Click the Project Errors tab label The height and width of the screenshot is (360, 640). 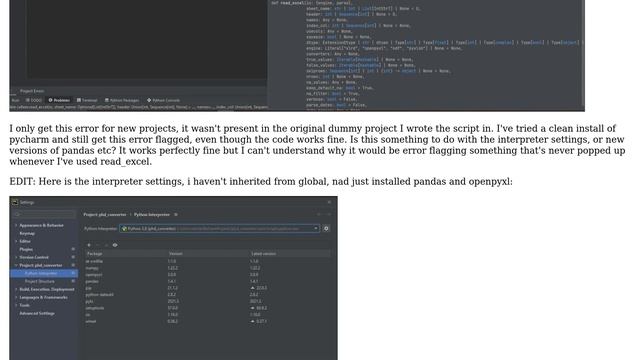tap(32, 91)
